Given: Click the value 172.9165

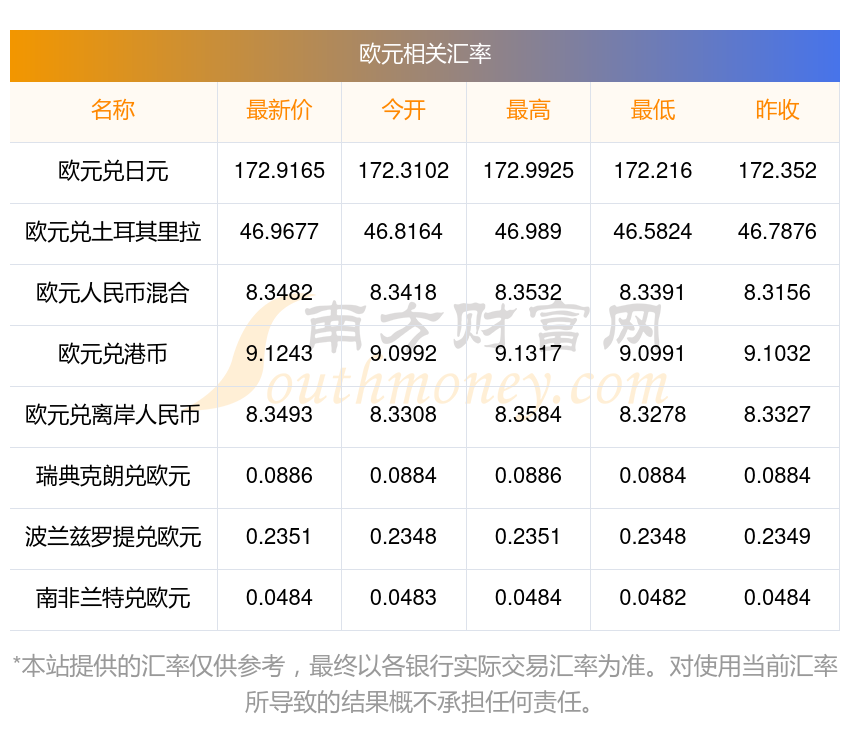Looking at the screenshot, I should coord(279,171).
